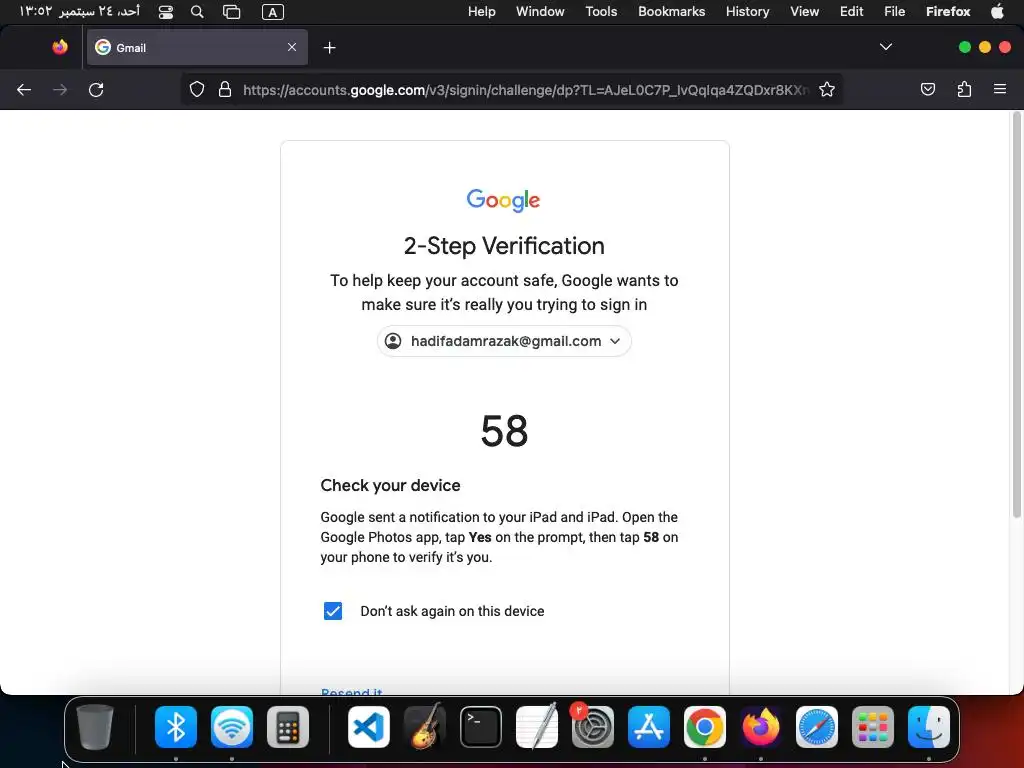Image resolution: width=1024 pixels, height=768 pixels.
Task: Open the tracking protection shield icon
Action: click(197, 89)
